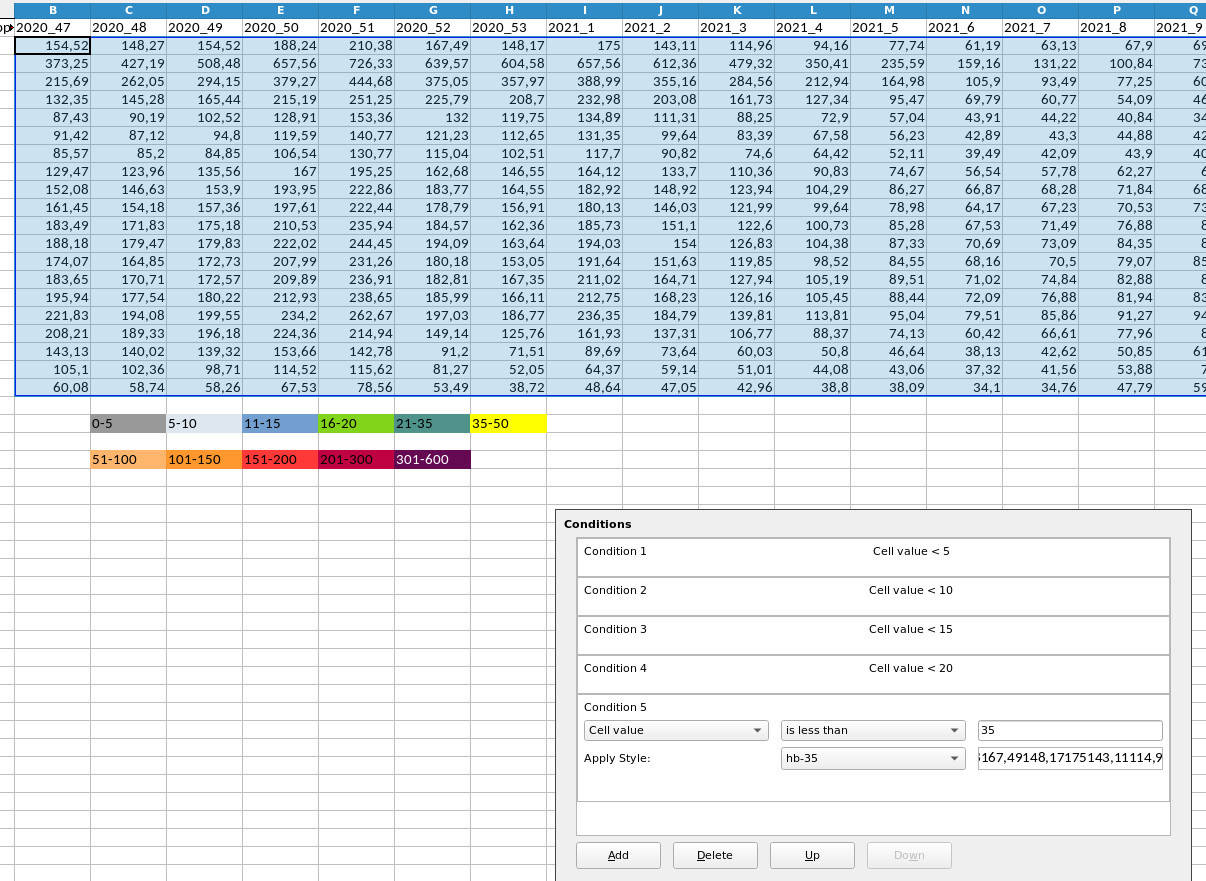Viewport: 1206px width, 881px height.
Task: Click the yellow 35-50 legend cell
Action: click(508, 424)
